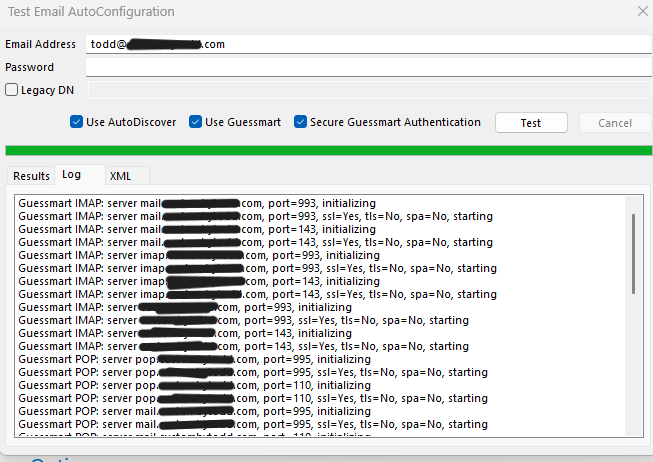
Task: Click the Password label
Action: [29, 67]
